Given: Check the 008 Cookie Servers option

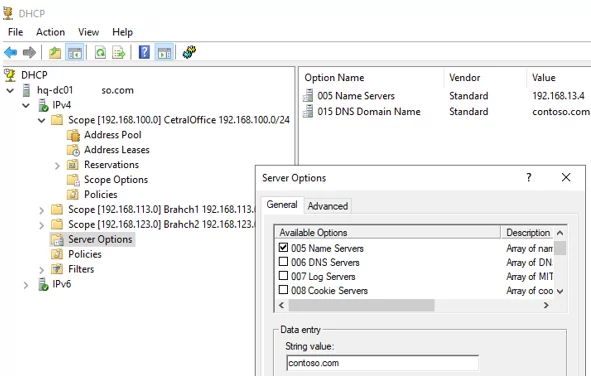Looking at the screenshot, I should 283,290.
